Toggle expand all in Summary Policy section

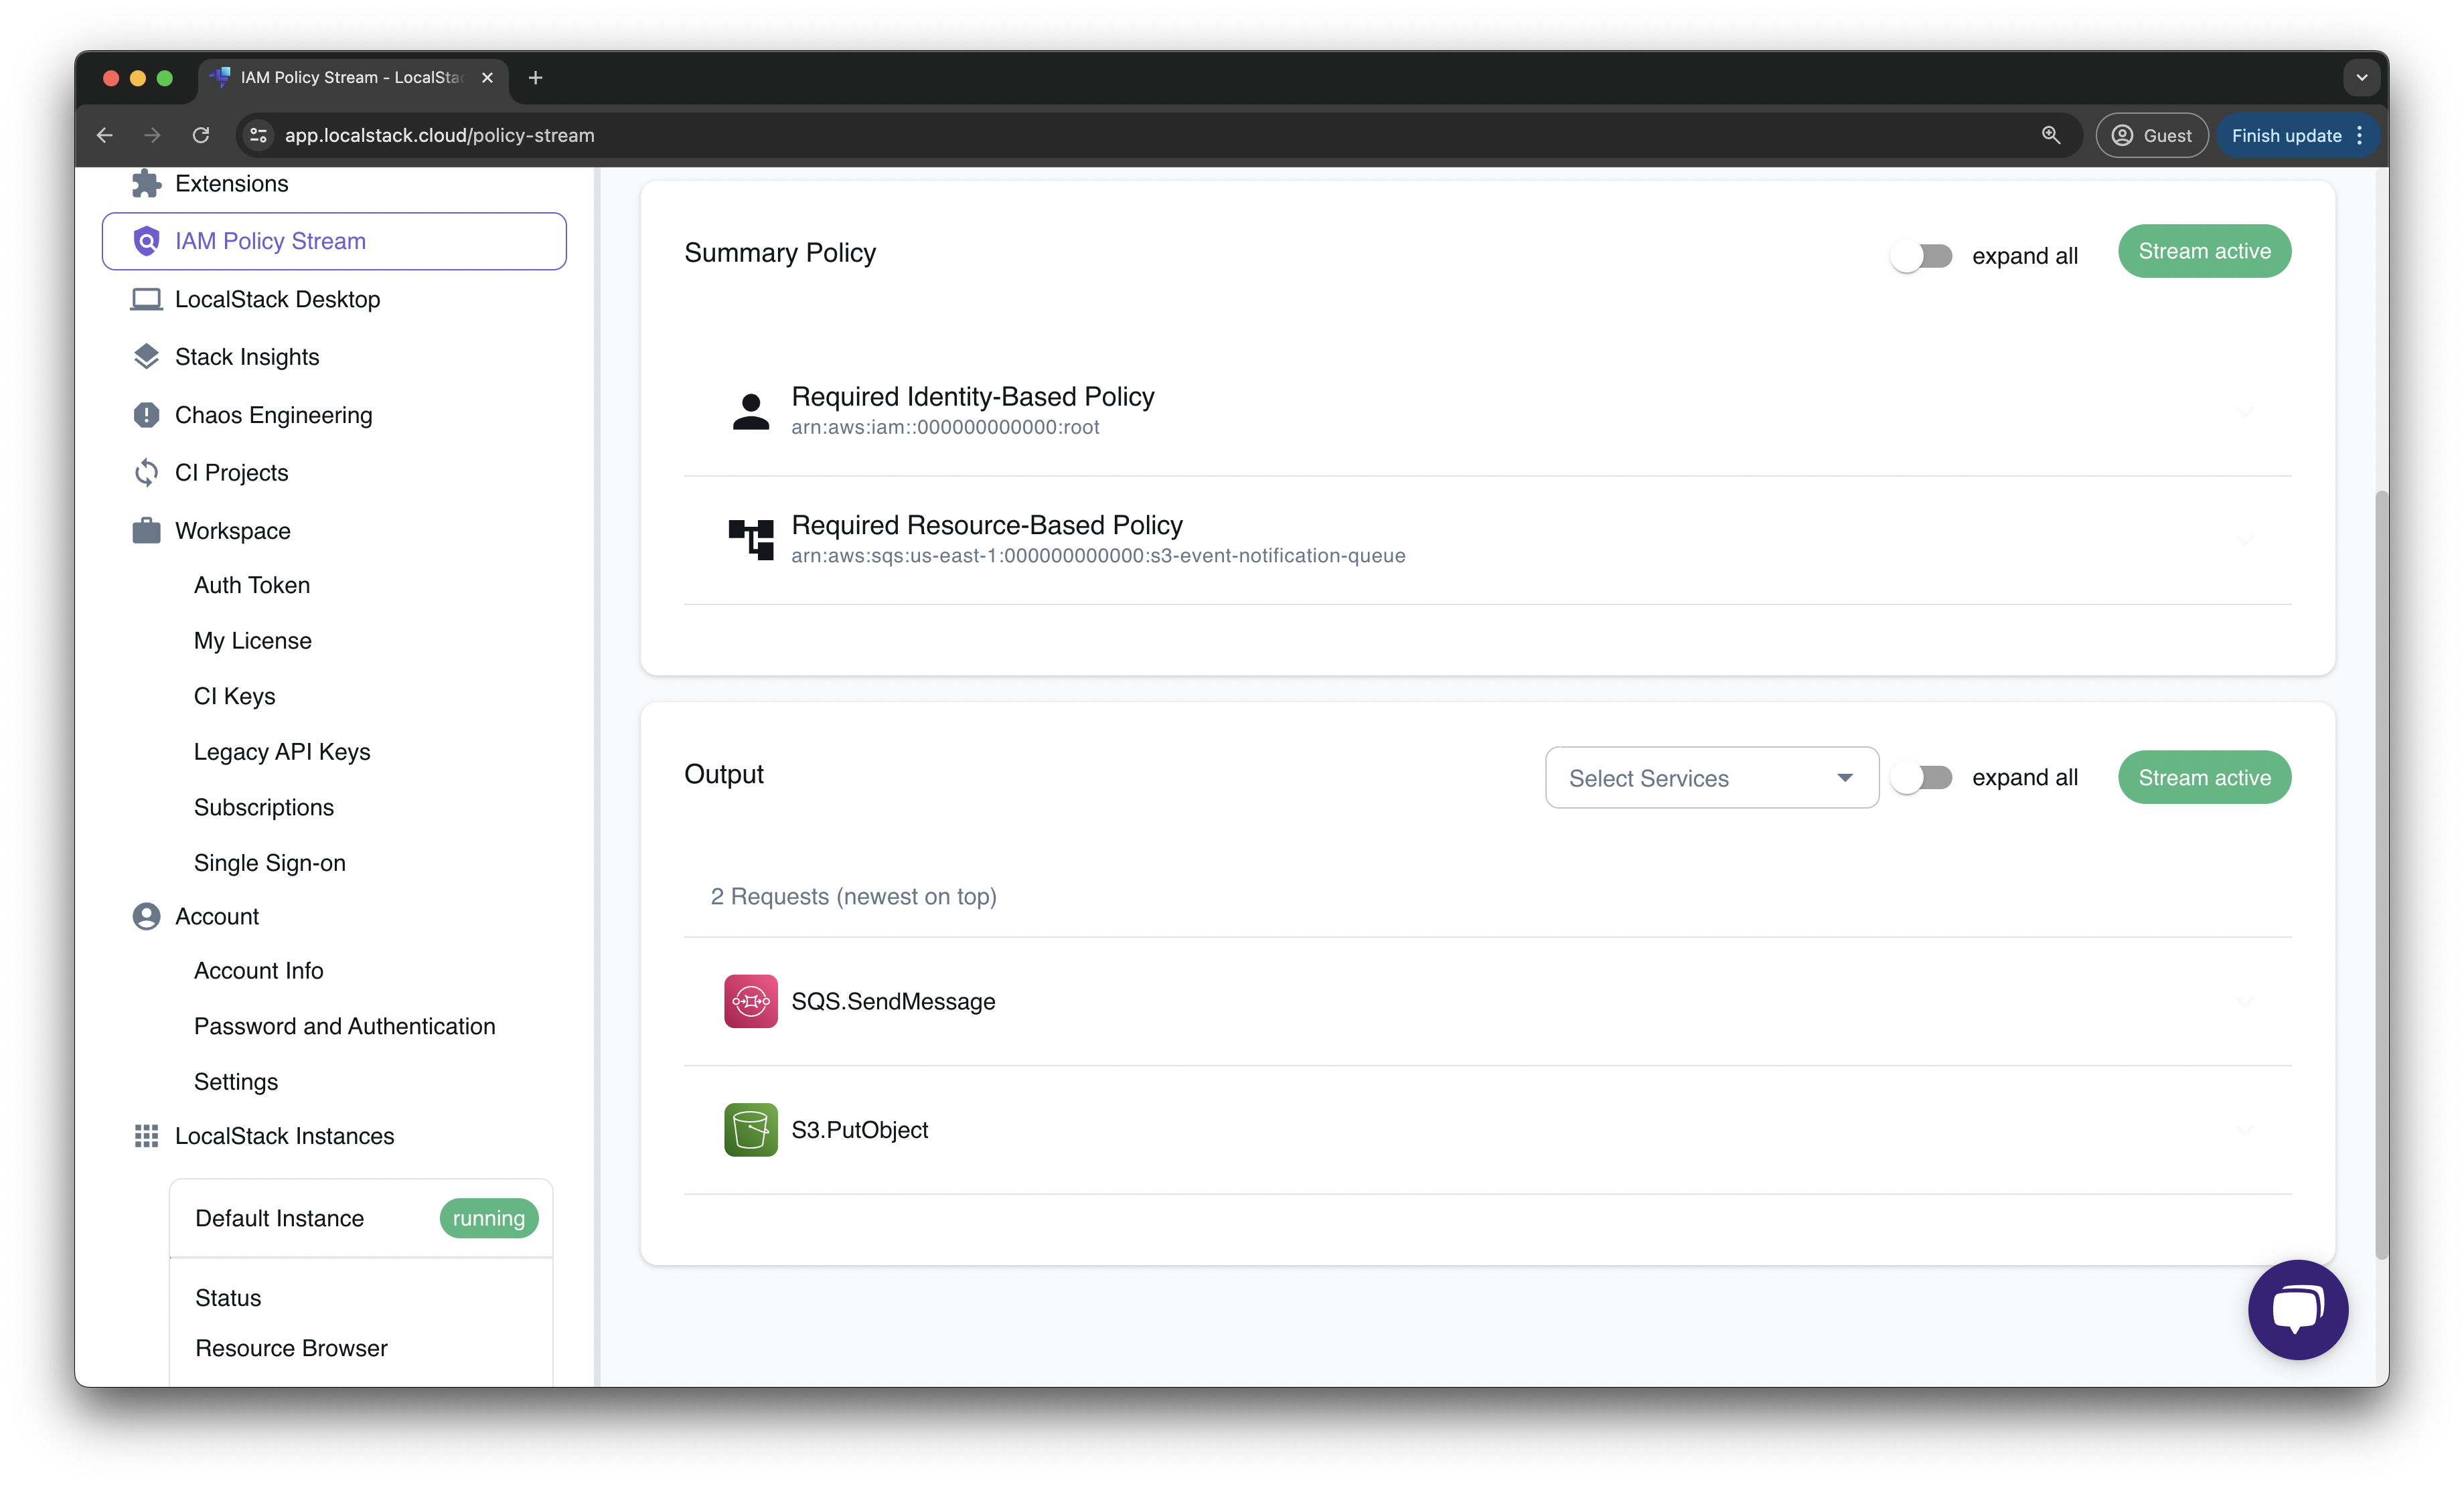[x=1924, y=252]
